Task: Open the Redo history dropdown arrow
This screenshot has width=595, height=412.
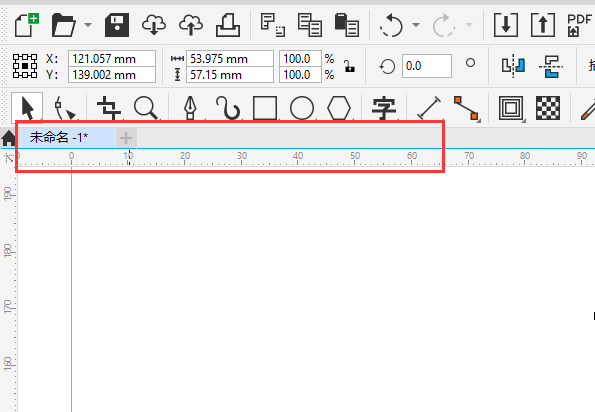Action: [469, 25]
